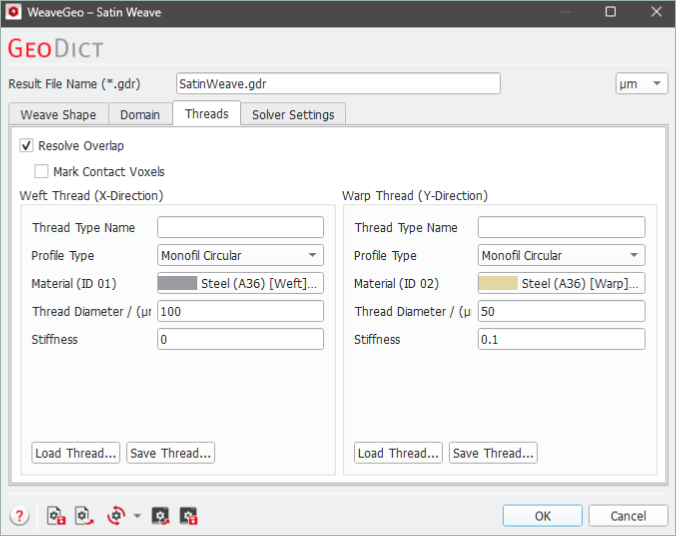Confirm with the OK button
The height and width of the screenshot is (536, 676).
tap(542, 516)
